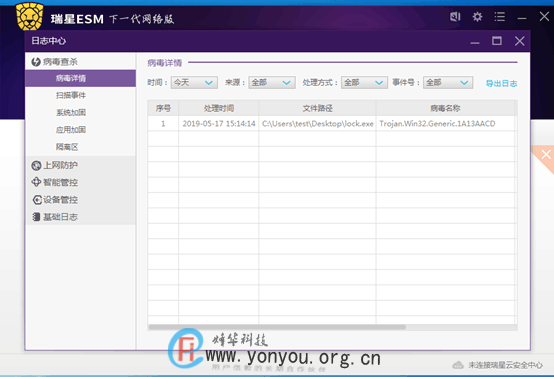
Task: Open the 处理方式 dropdown
Action: 364,83
